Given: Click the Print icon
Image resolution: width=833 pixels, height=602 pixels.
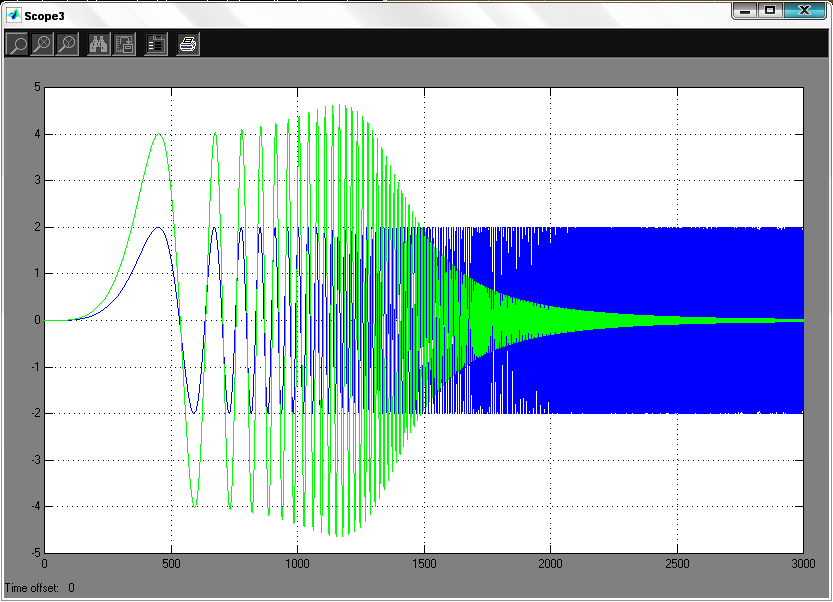Looking at the screenshot, I should (x=188, y=45).
